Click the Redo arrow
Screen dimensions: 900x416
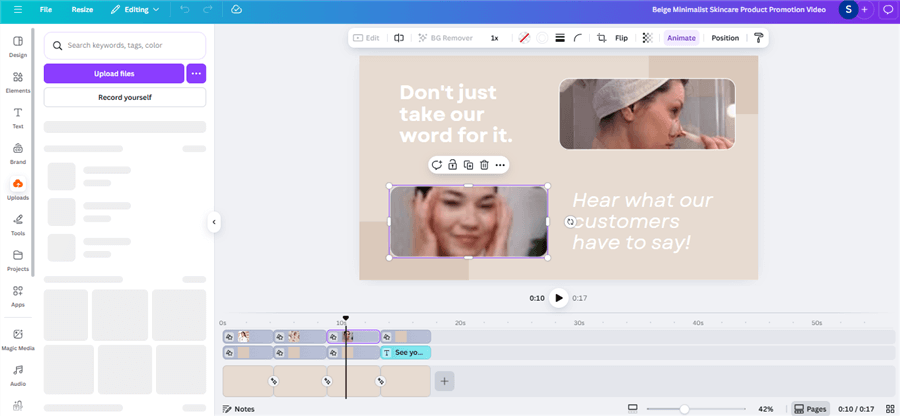coord(207,10)
